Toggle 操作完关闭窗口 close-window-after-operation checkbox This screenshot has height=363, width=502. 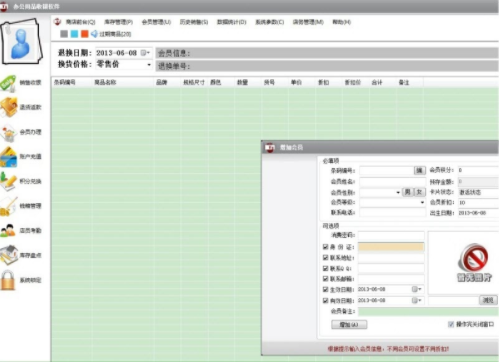tap(451, 324)
